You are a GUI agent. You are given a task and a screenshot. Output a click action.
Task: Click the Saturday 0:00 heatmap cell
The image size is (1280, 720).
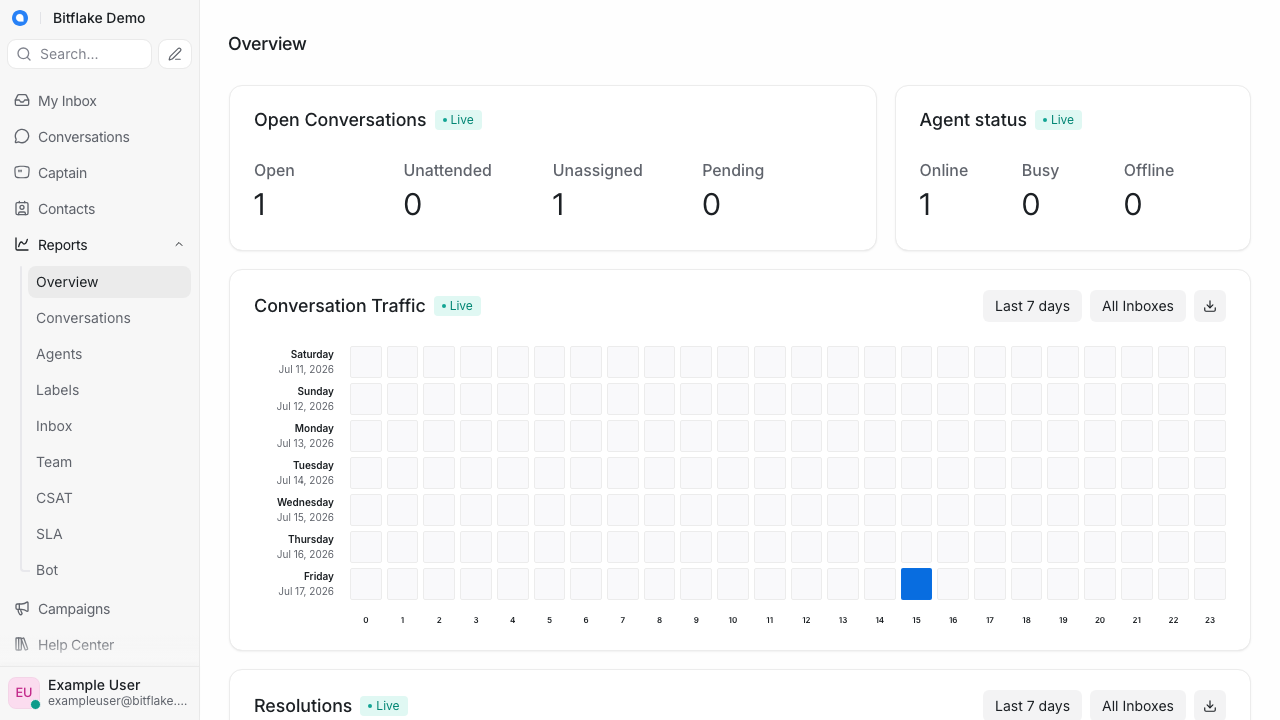click(366, 362)
